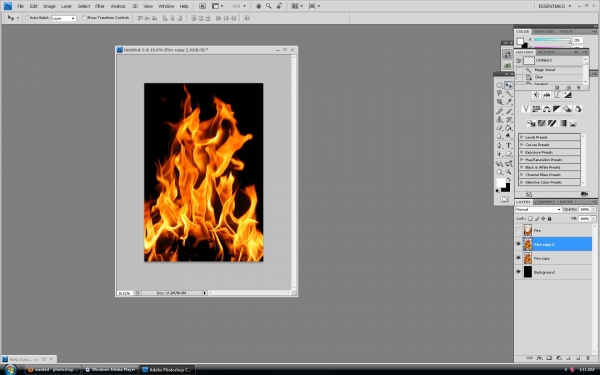This screenshot has height=375, width=600.
Task: Click the R slider in Color panel
Action: tap(552, 40)
